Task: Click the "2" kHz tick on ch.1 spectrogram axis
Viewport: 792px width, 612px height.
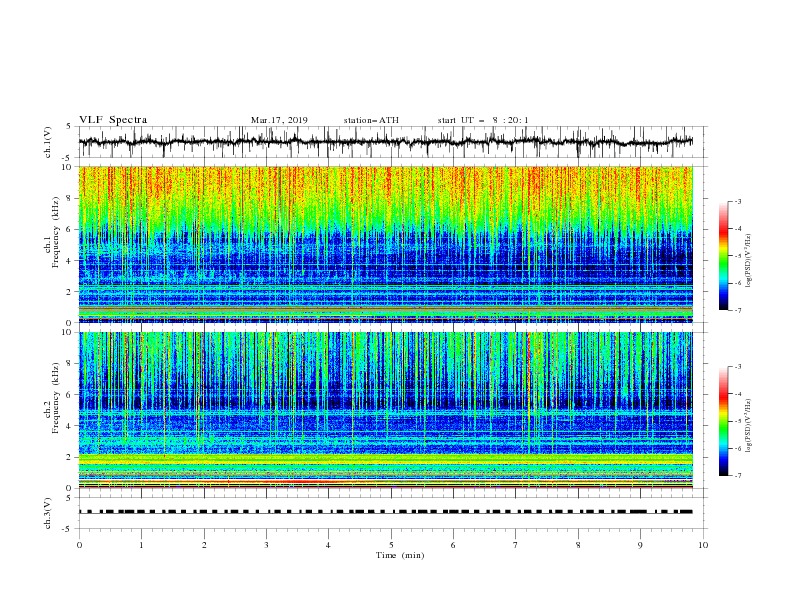Action: coord(69,291)
